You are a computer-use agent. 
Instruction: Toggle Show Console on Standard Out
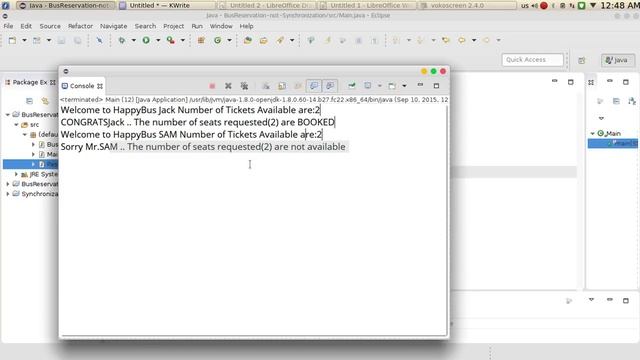[x=313, y=86]
